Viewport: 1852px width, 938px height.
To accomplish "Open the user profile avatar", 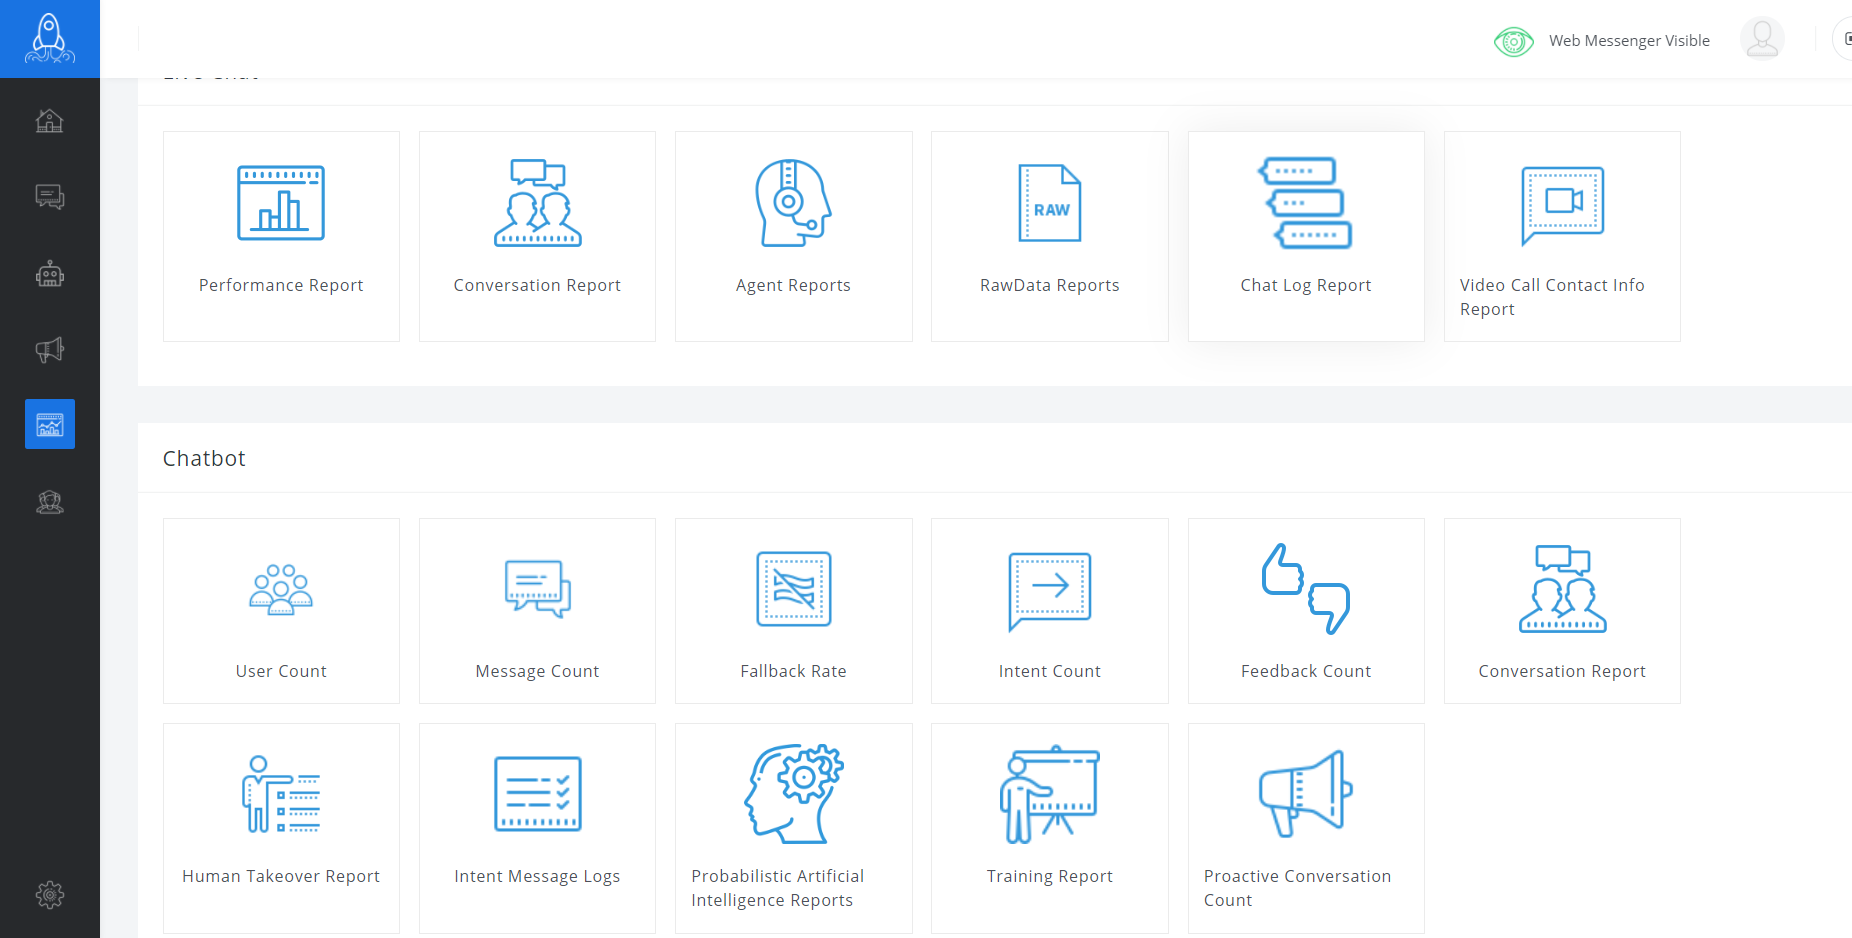I will coord(1762,39).
